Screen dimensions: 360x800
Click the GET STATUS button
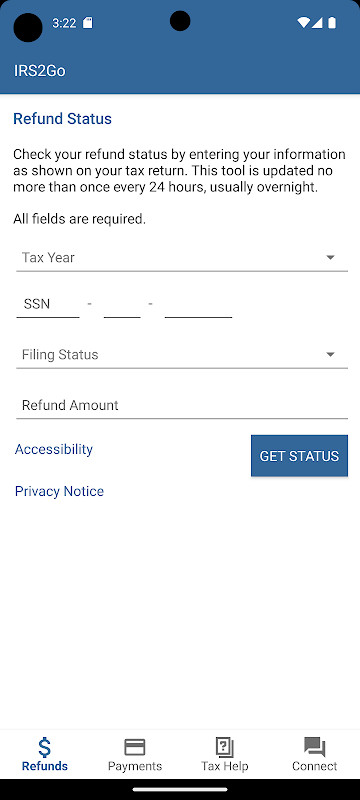point(299,456)
